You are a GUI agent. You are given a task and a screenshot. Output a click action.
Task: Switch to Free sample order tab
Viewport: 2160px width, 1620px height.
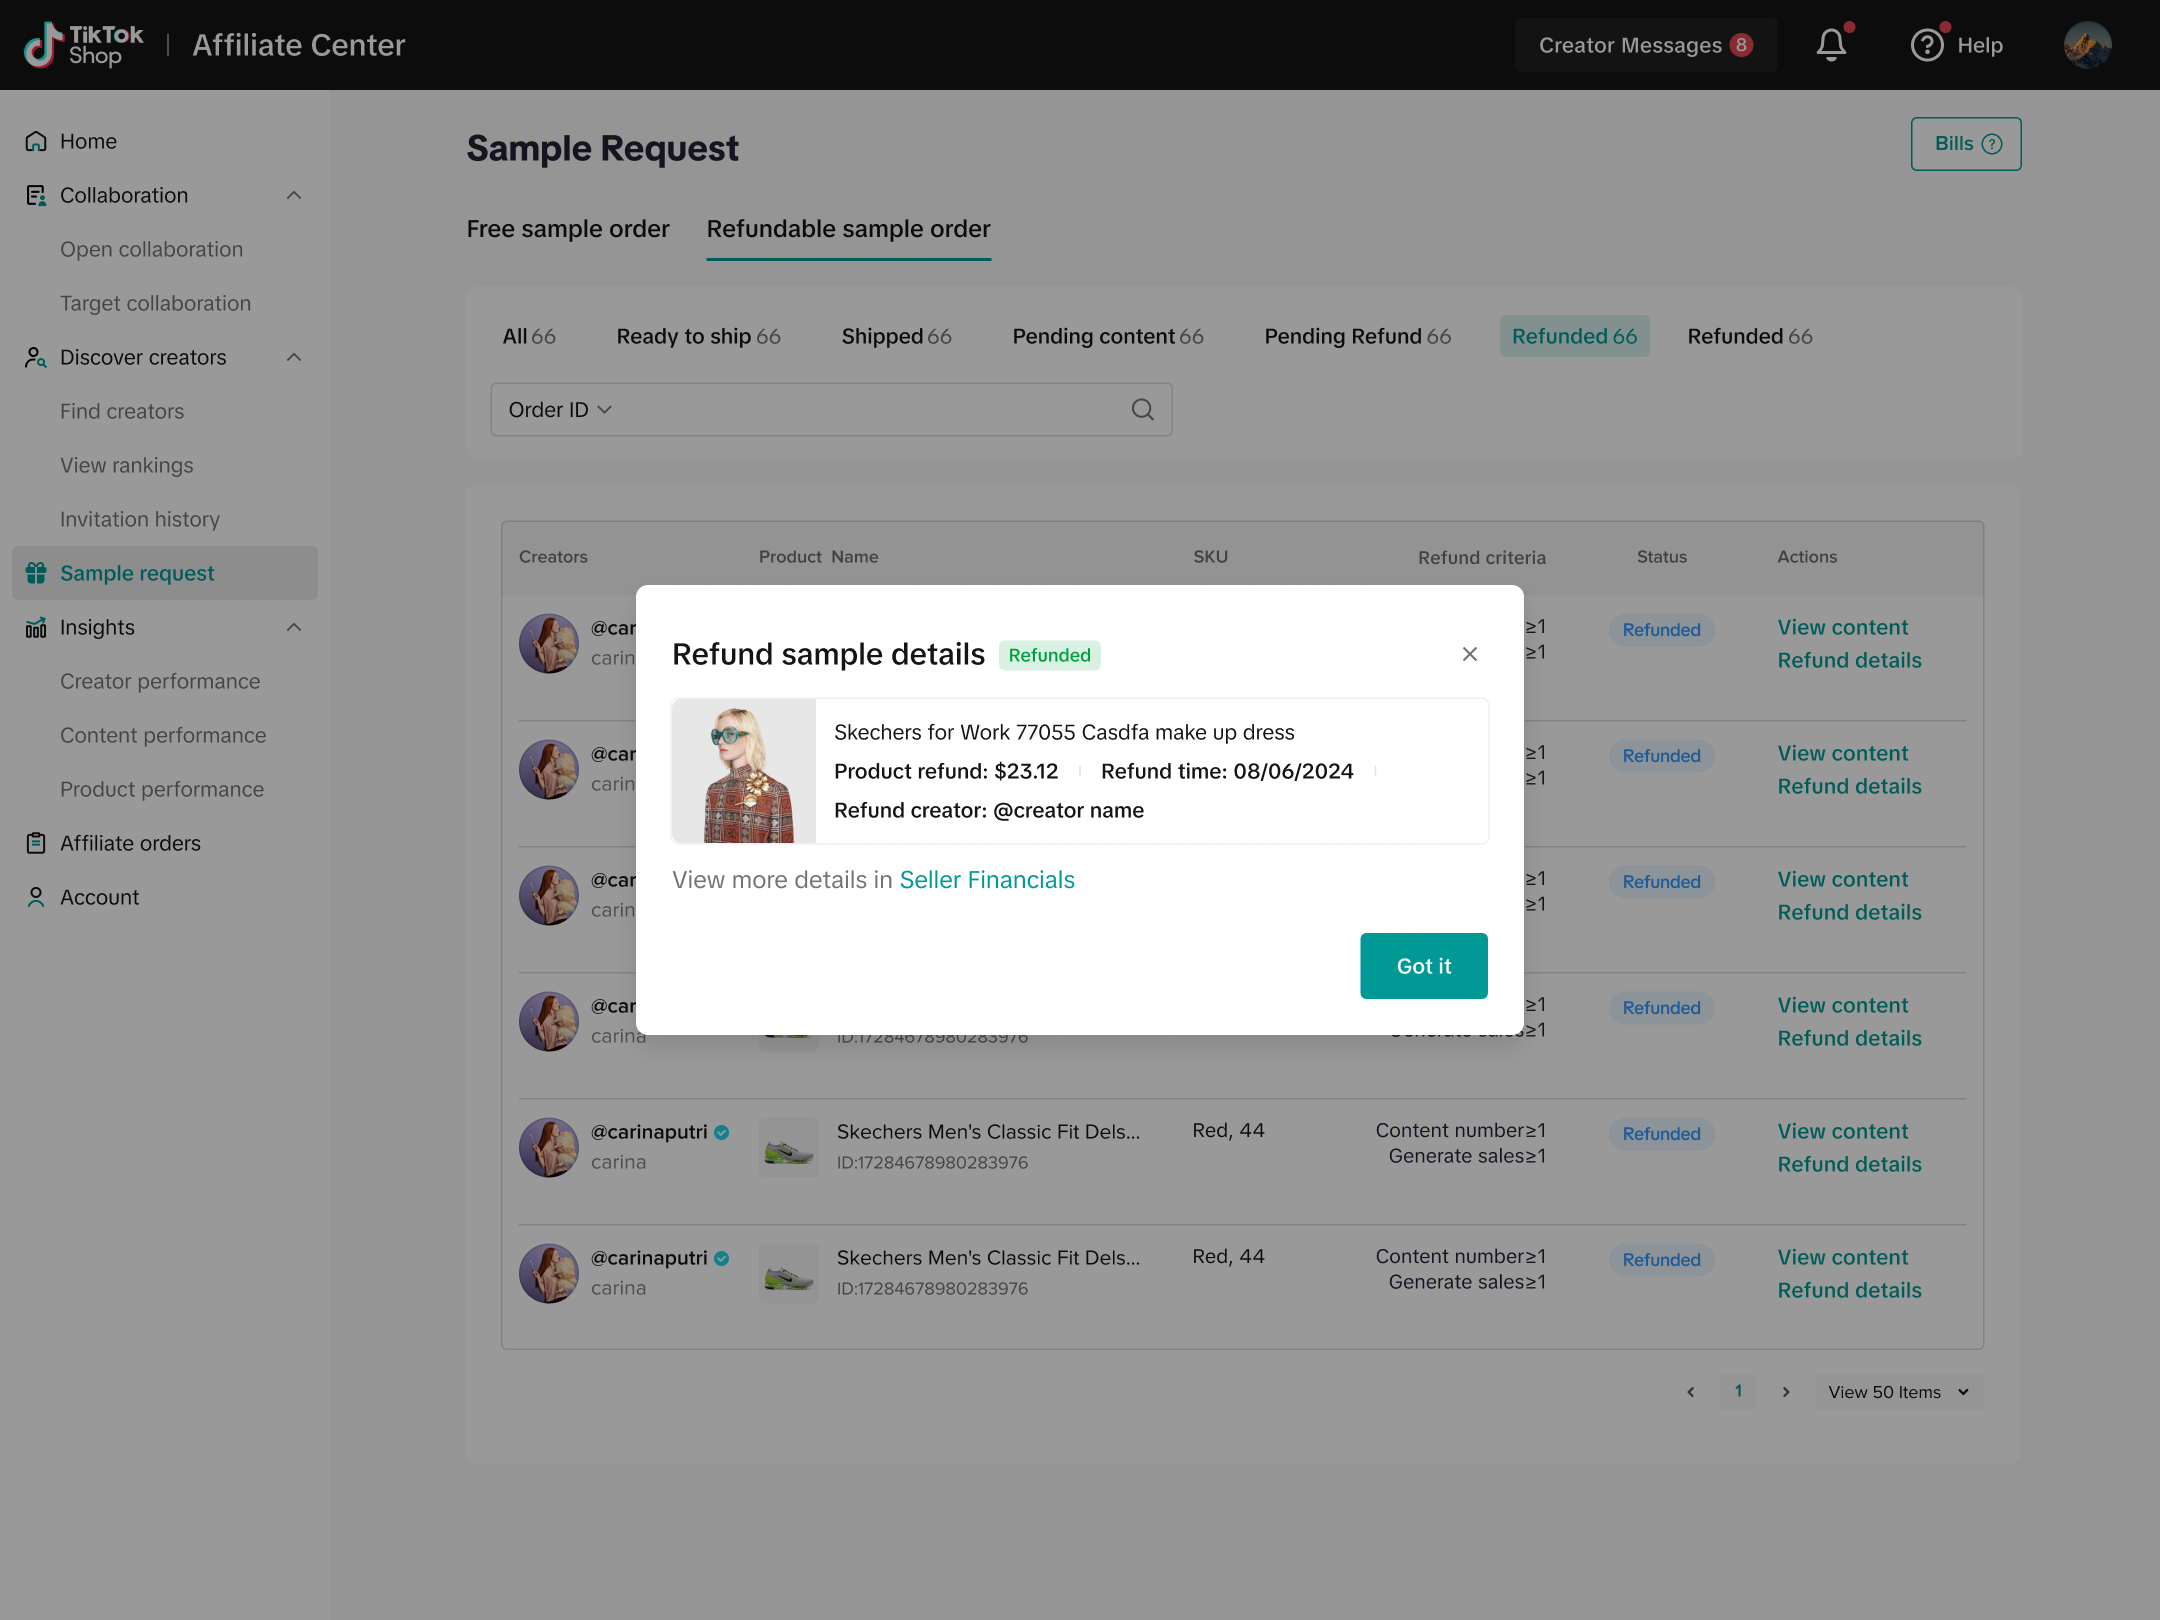click(568, 229)
